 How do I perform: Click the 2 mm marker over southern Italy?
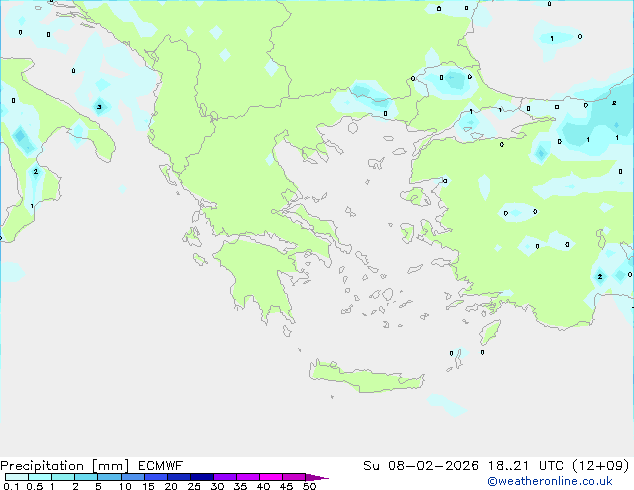pos(36,172)
